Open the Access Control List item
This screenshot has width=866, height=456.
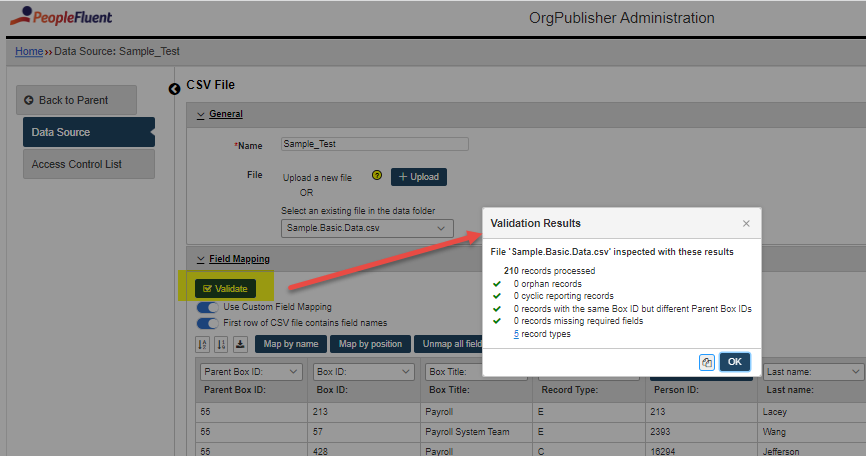tap(89, 164)
